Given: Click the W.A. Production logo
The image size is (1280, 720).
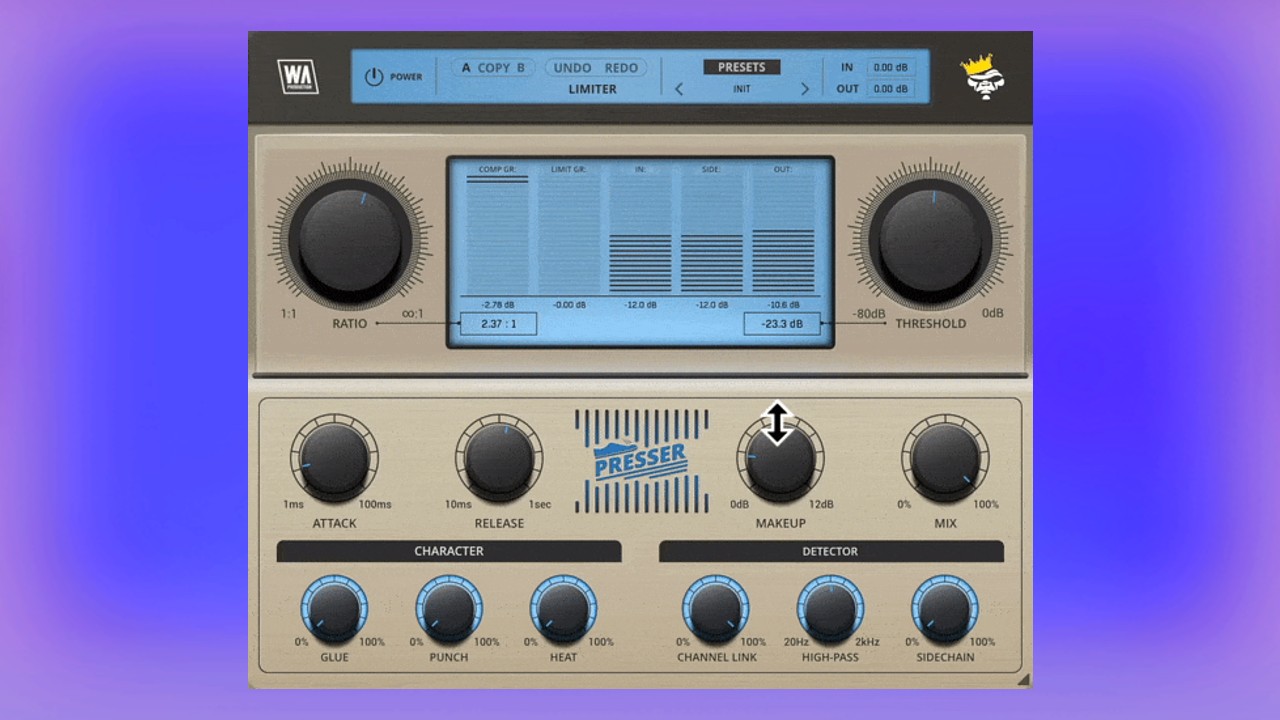Looking at the screenshot, I should [297, 77].
